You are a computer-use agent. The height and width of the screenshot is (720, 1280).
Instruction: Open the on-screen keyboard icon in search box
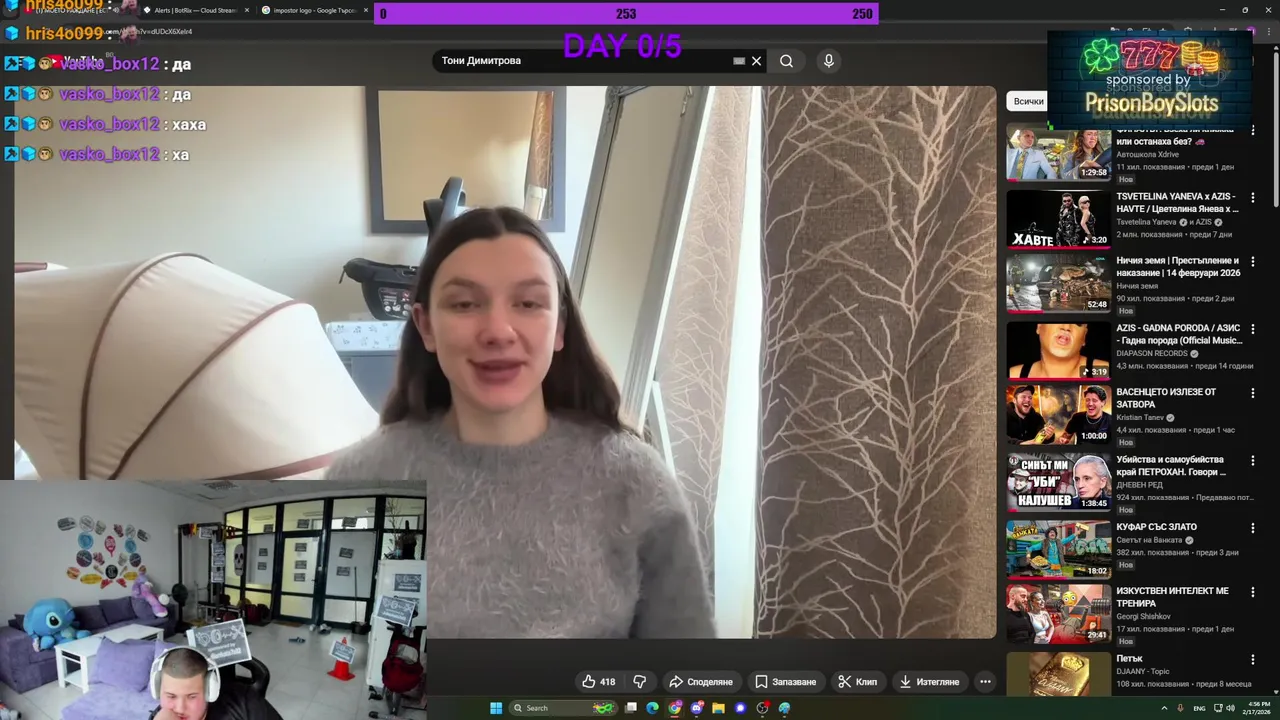click(x=739, y=61)
